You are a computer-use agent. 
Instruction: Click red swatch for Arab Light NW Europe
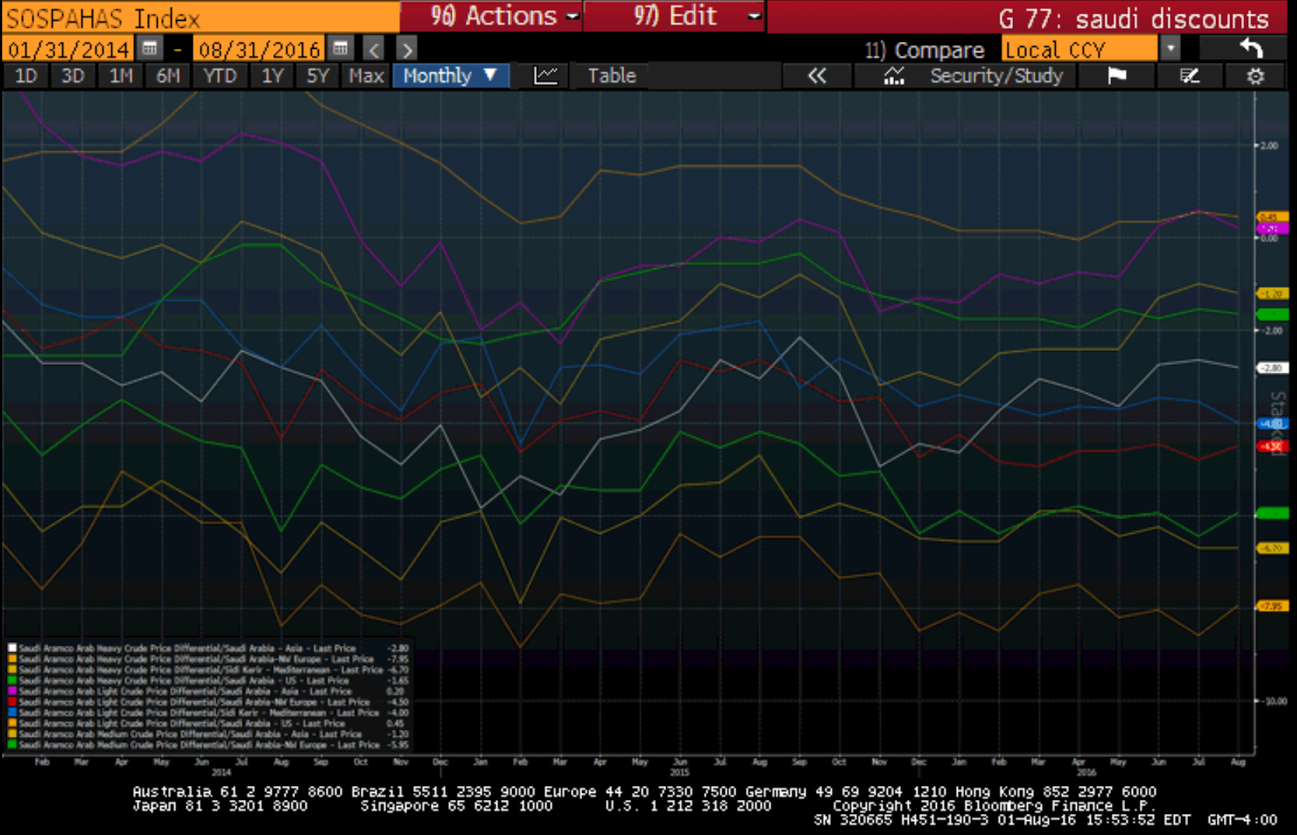coord(12,702)
